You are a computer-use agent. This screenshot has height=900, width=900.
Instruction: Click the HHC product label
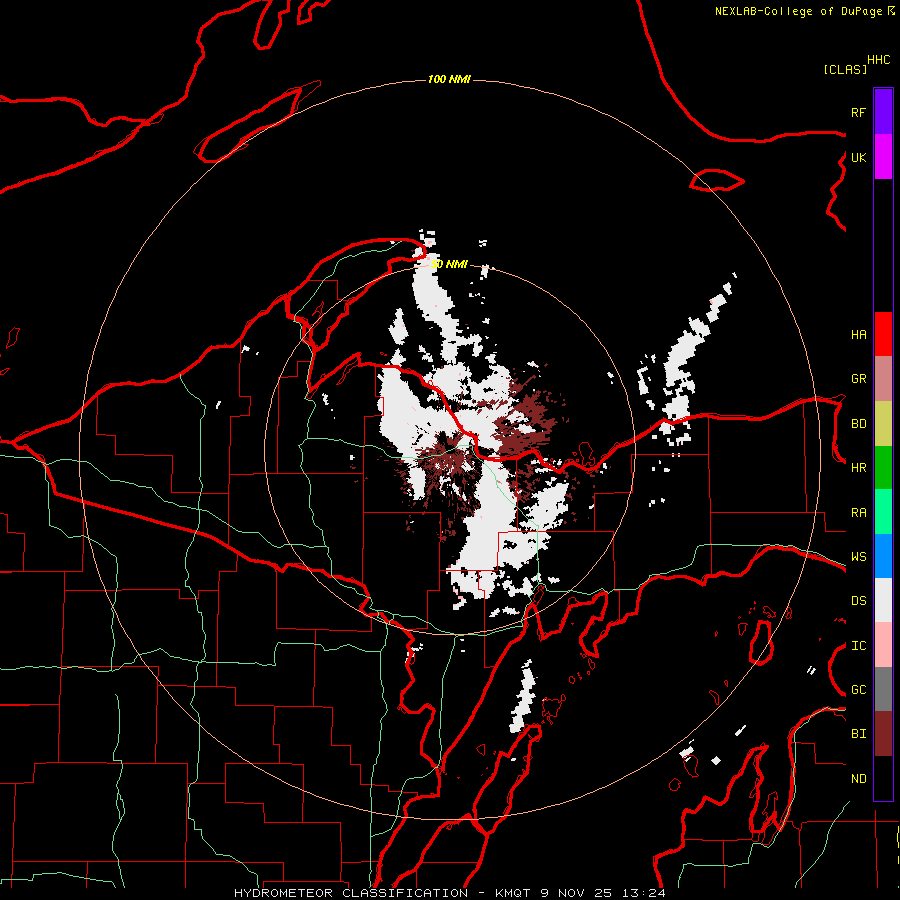pyautogui.click(x=878, y=60)
